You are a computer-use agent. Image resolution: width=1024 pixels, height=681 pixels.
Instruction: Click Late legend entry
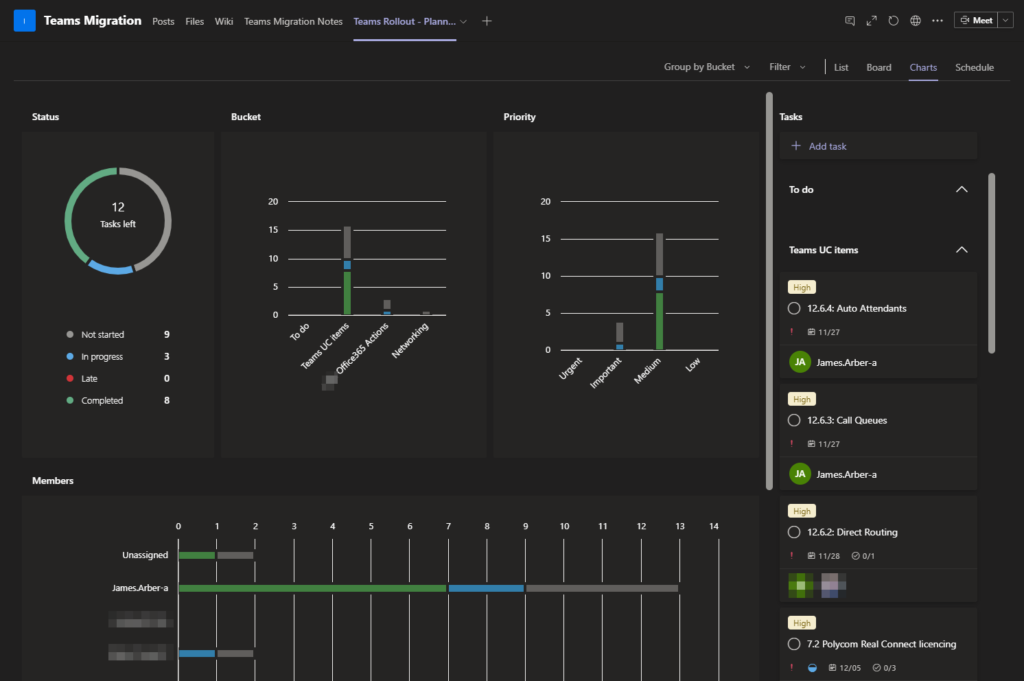click(118, 378)
